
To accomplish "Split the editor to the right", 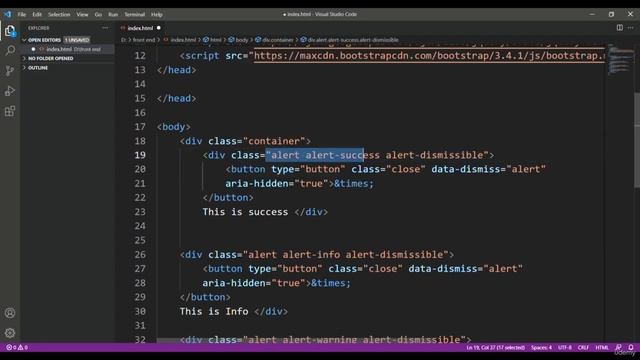I will (x=620, y=28).
